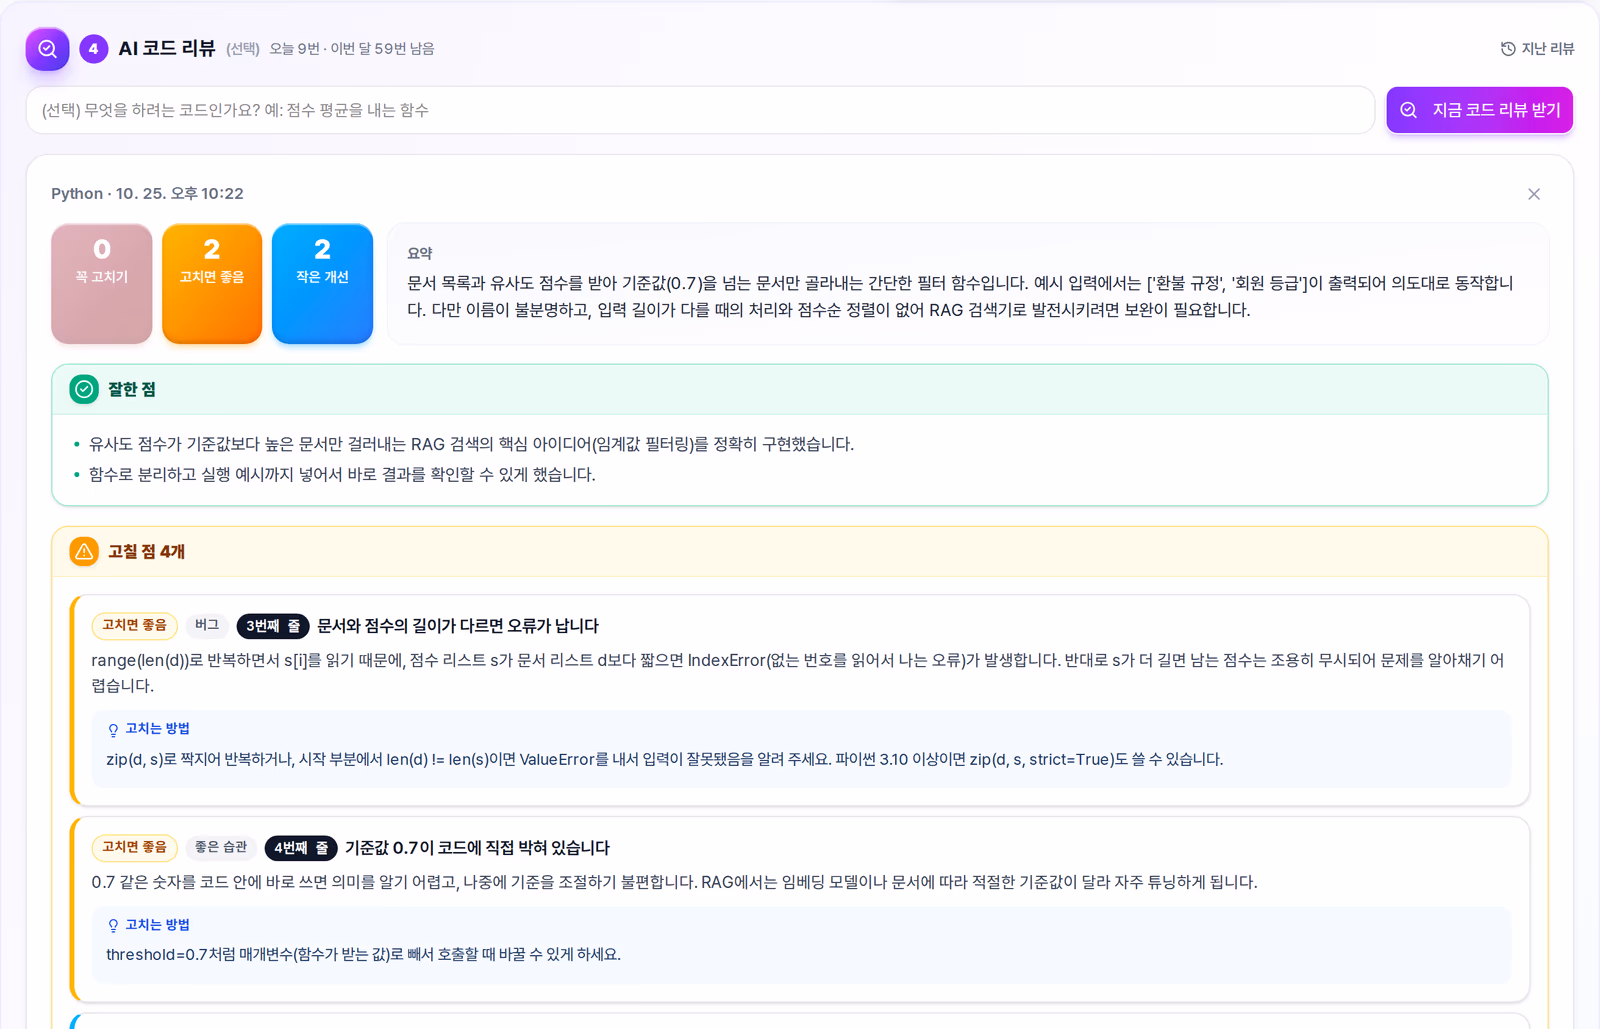The width and height of the screenshot is (1600, 1029).
Task: Click the summary paragraph starting 문서 목록과 유사도 점수를
Action: pyautogui.click(x=960, y=296)
